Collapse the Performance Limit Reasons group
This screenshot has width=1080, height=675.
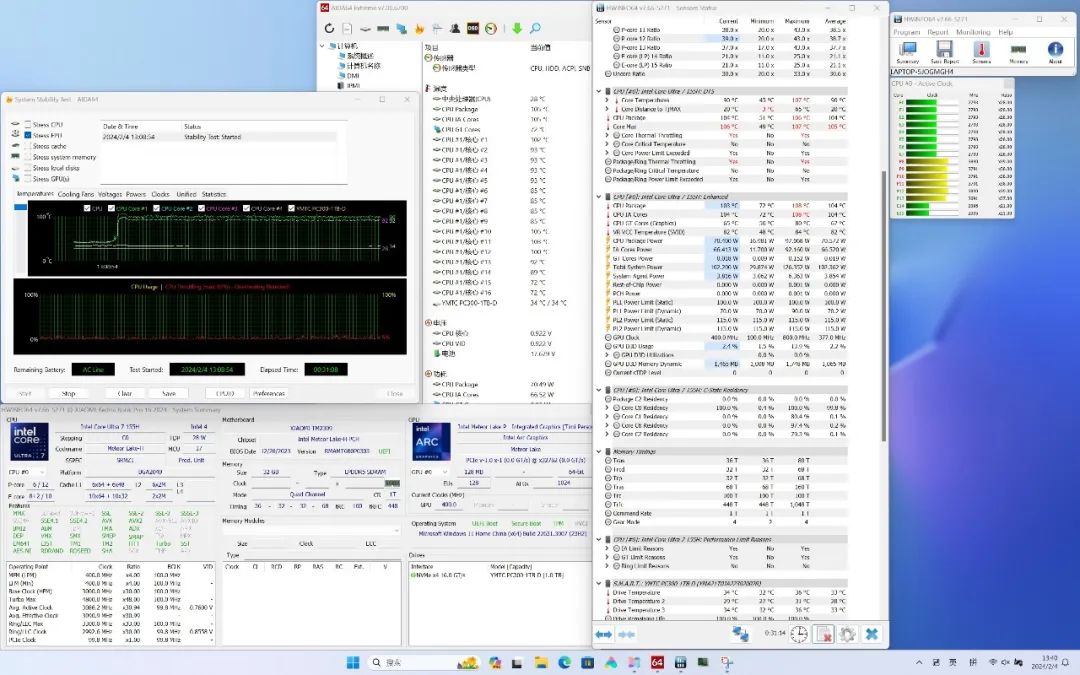click(x=598, y=539)
